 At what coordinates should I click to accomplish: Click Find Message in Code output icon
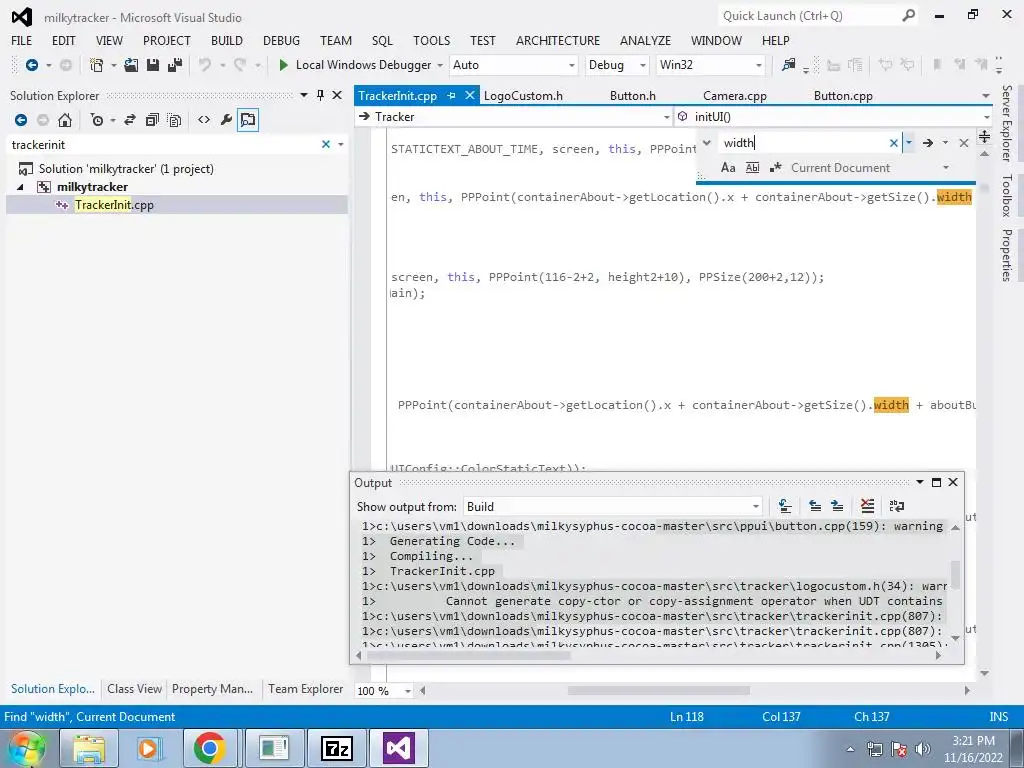[x=786, y=506]
